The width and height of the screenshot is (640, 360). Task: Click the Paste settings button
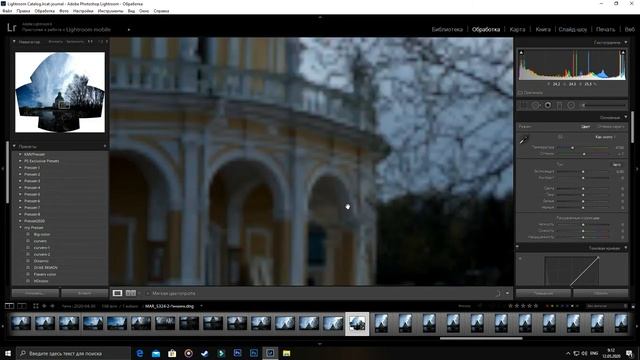click(84, 293)
